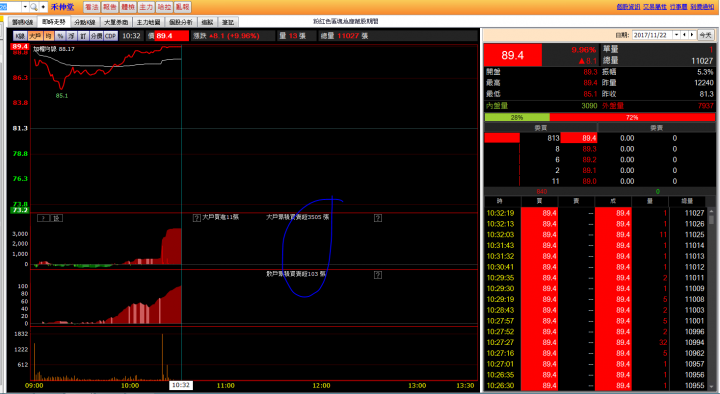Click the 看法 toolbar button
The height and width of the screenshot is (394, 720).
(x=91, y=7)
